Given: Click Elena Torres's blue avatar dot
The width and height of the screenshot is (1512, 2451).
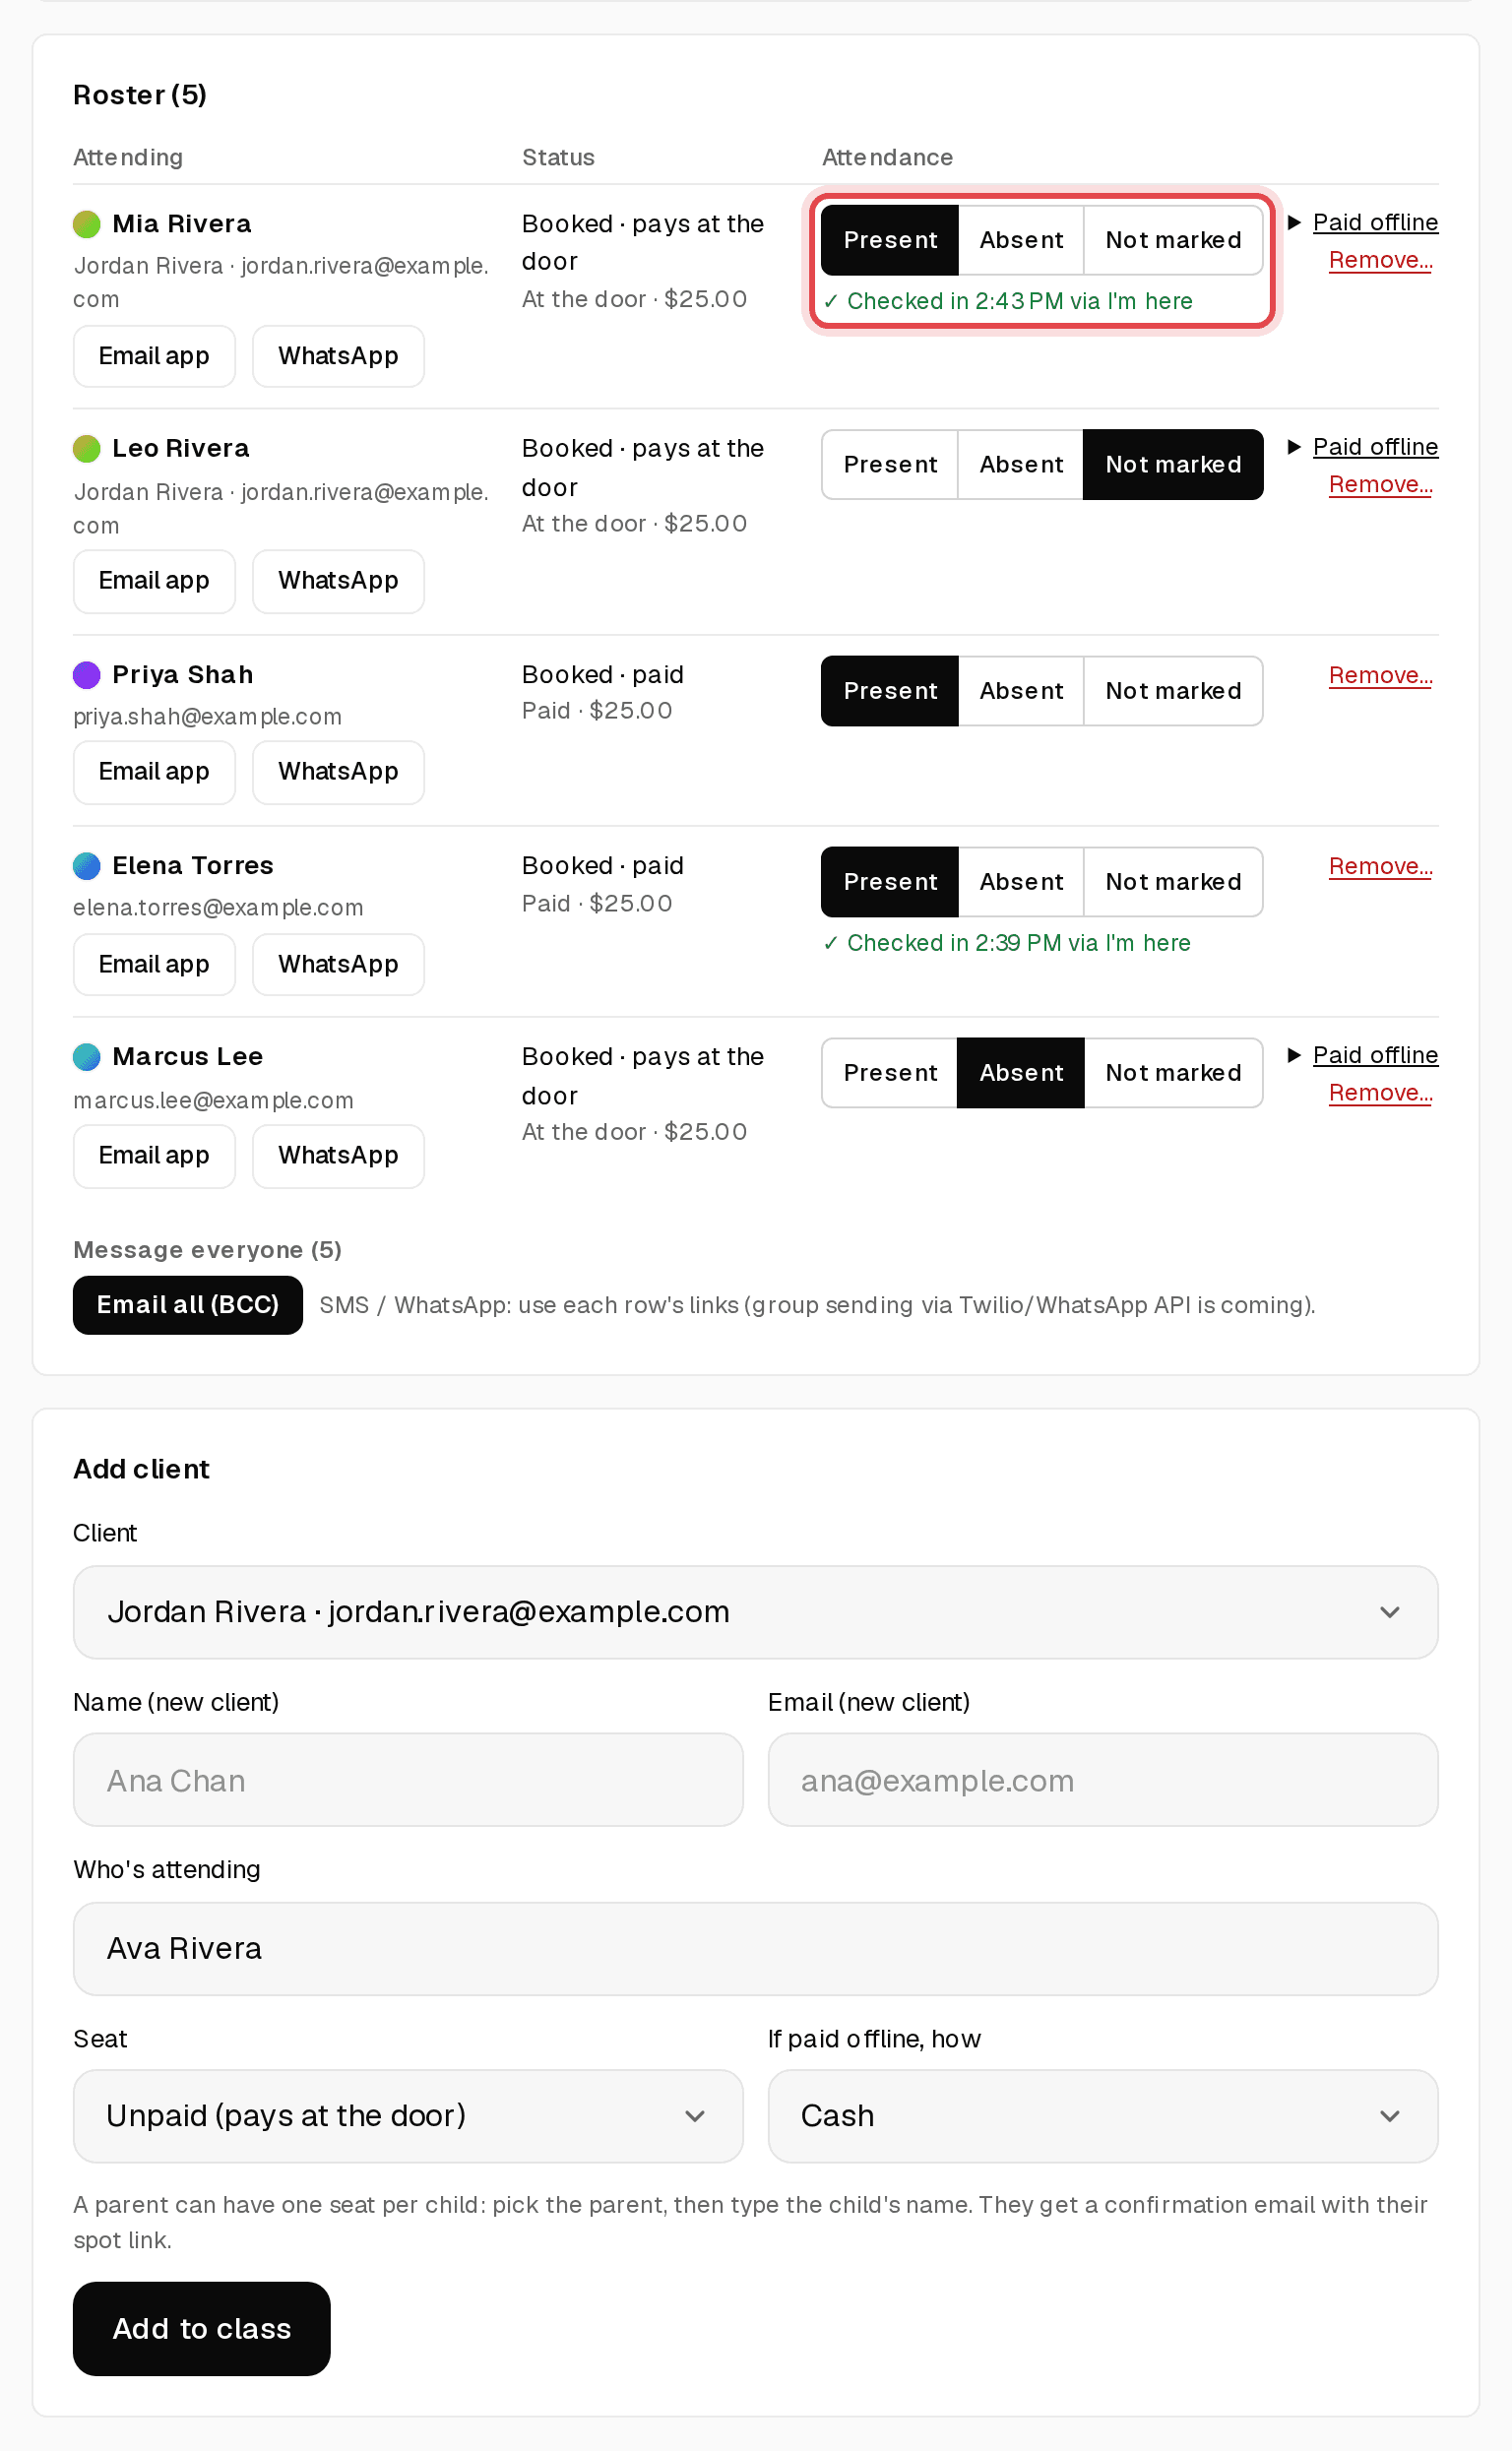Looking at the screenshot, I should click(87, 866).
